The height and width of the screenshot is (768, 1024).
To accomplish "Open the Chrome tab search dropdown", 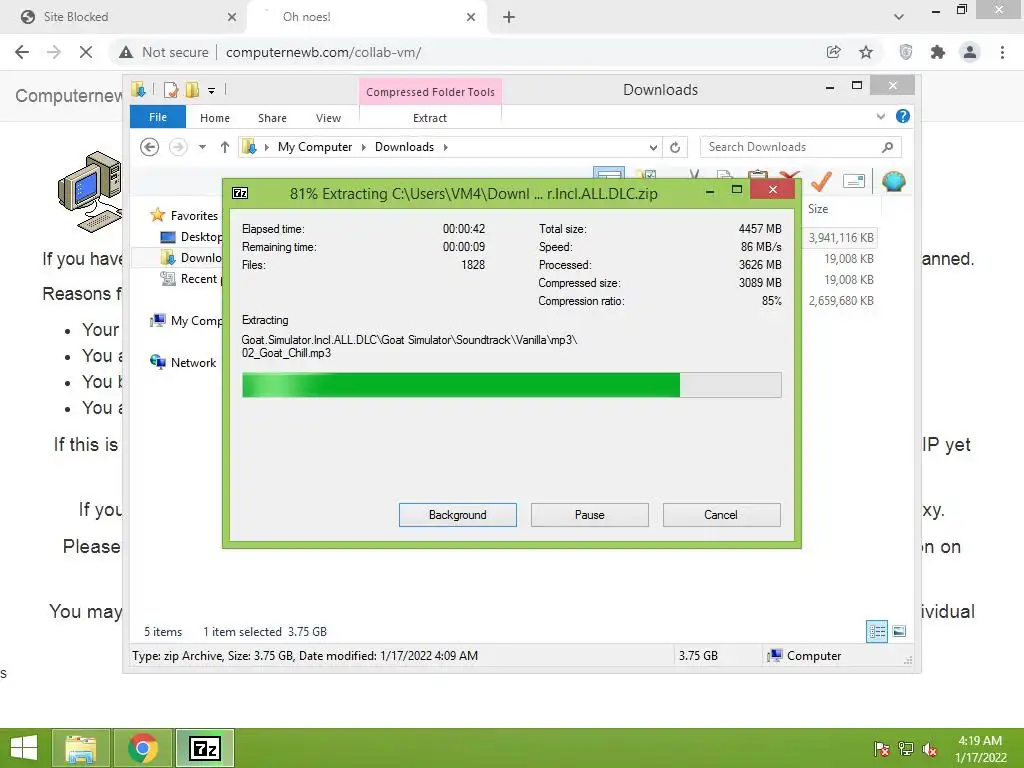I will [x=899, y=17].
